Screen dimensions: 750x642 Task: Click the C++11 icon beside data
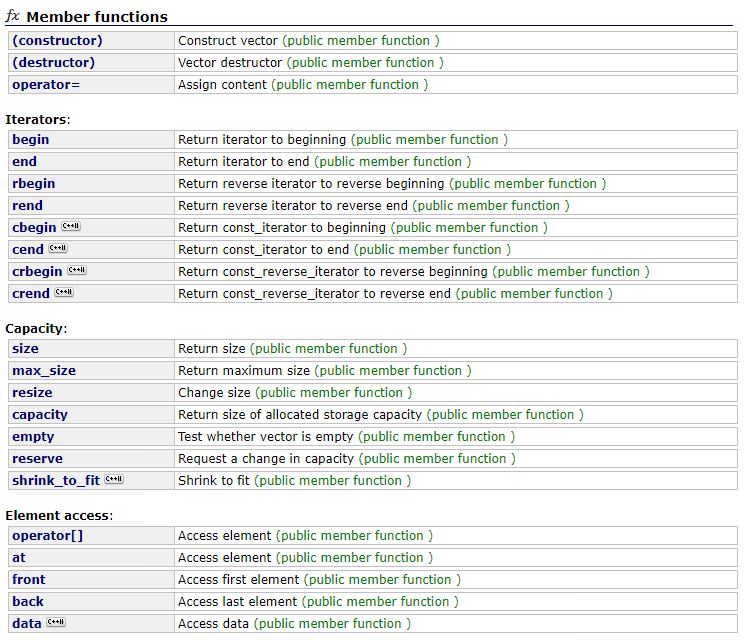tap(56, 623)
